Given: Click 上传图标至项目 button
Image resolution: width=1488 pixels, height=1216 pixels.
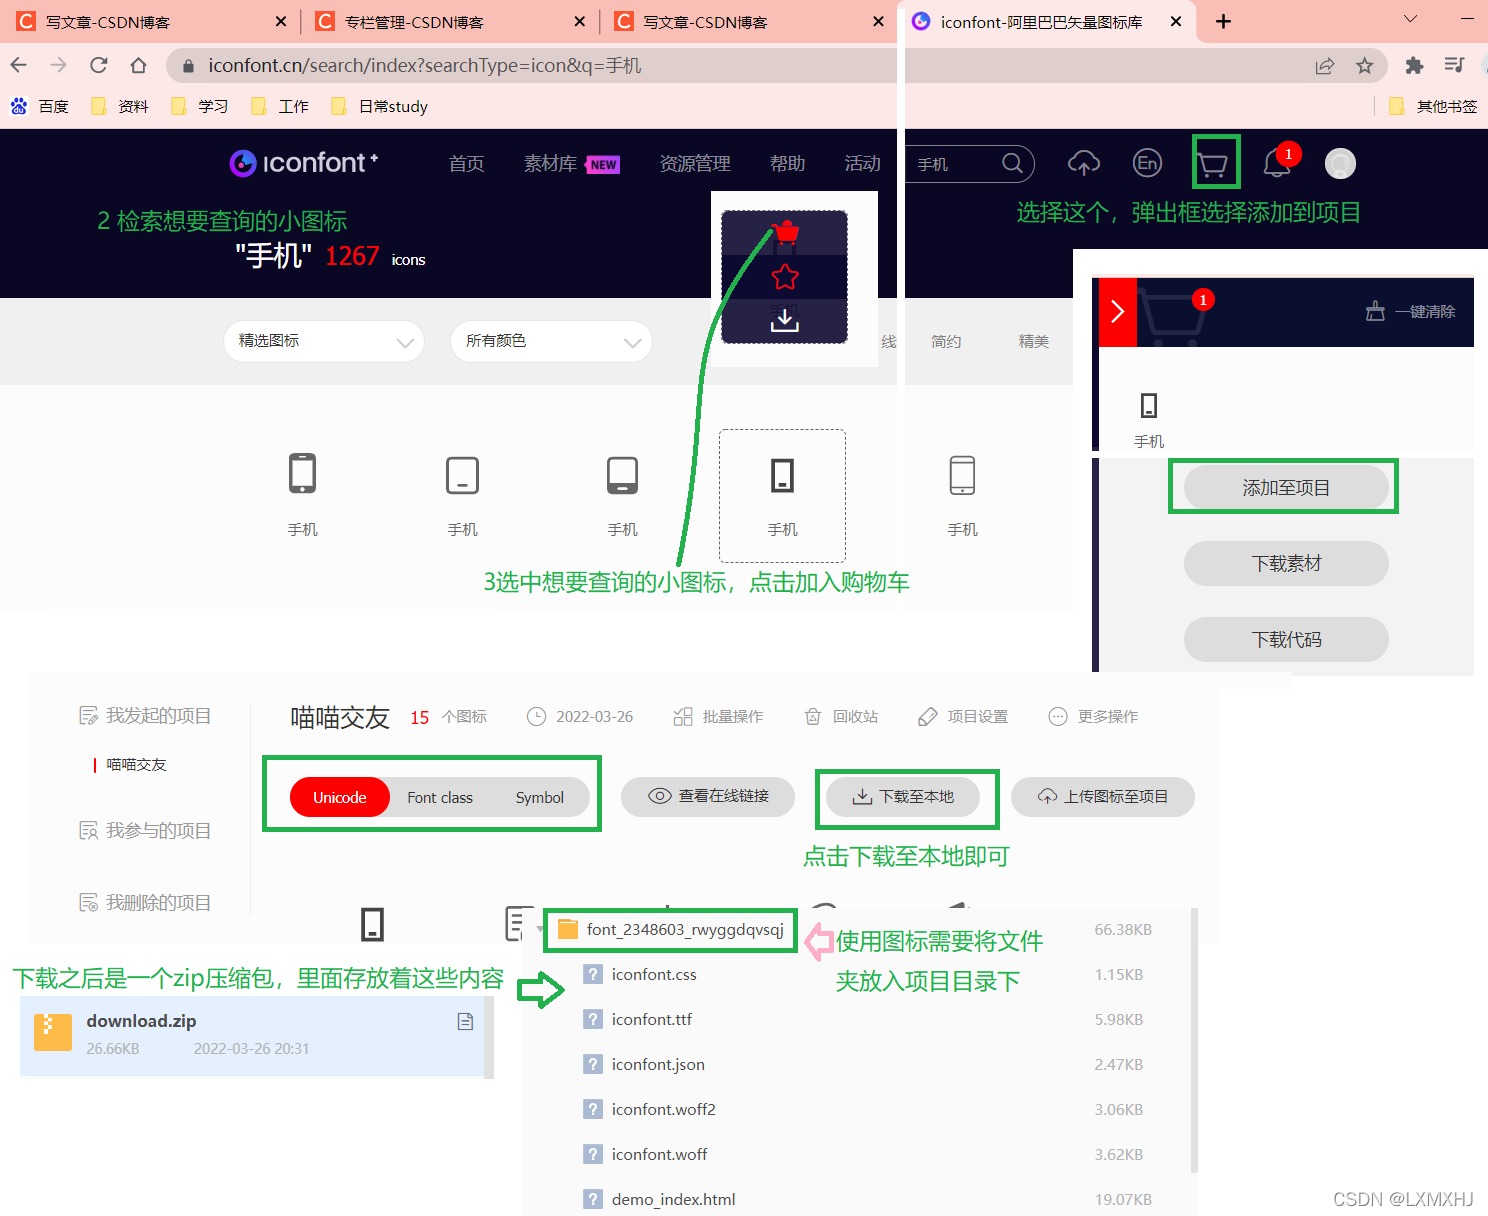Looking at the screenshot, I should [x=1103, y=796].
